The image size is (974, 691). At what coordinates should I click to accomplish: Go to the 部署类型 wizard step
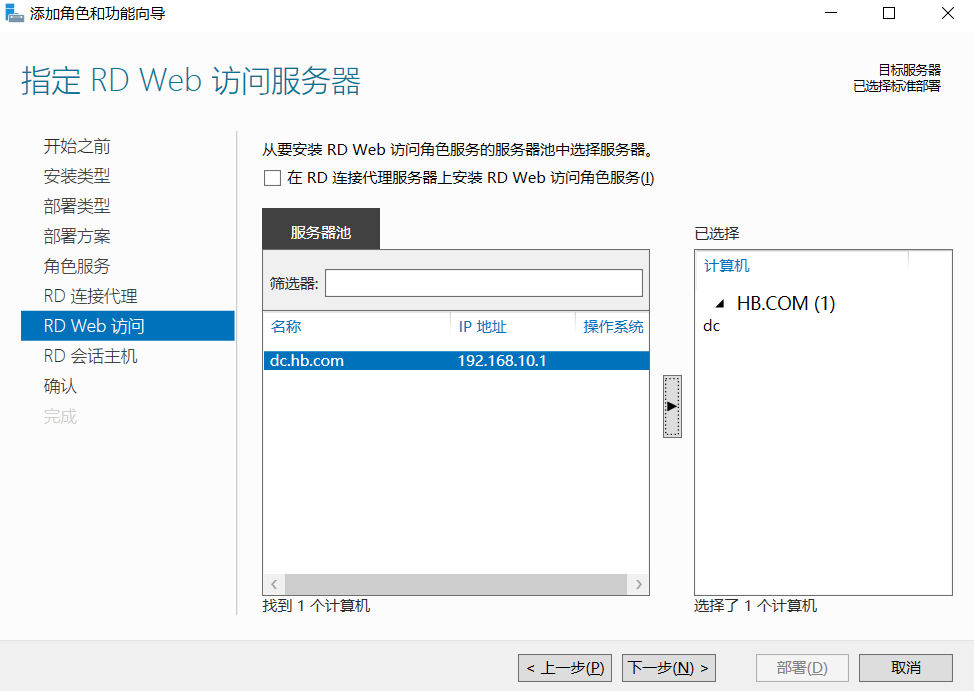point(77,206)
